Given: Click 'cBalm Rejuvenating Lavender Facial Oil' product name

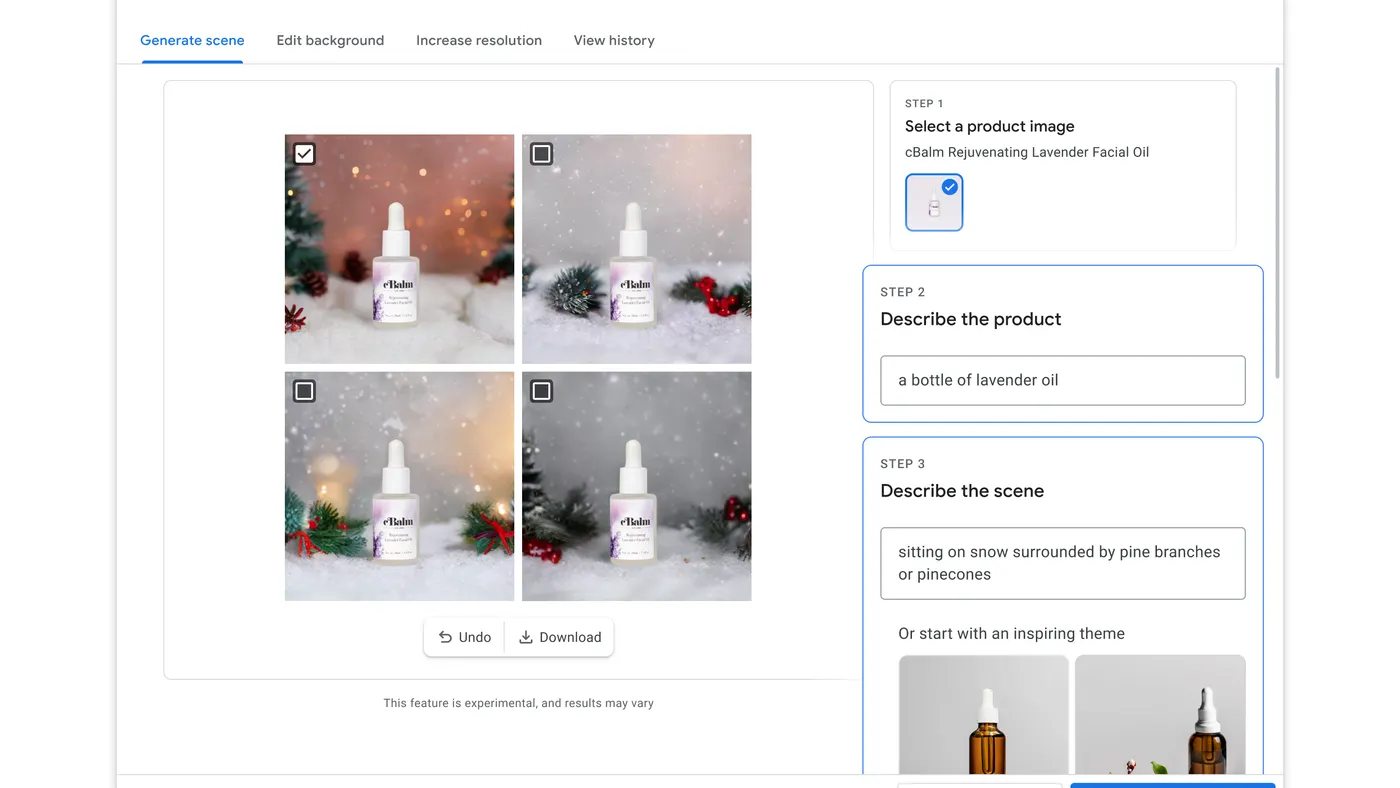Looking at the screenshot, I should pyautogui.click(x=1027, y=152).
